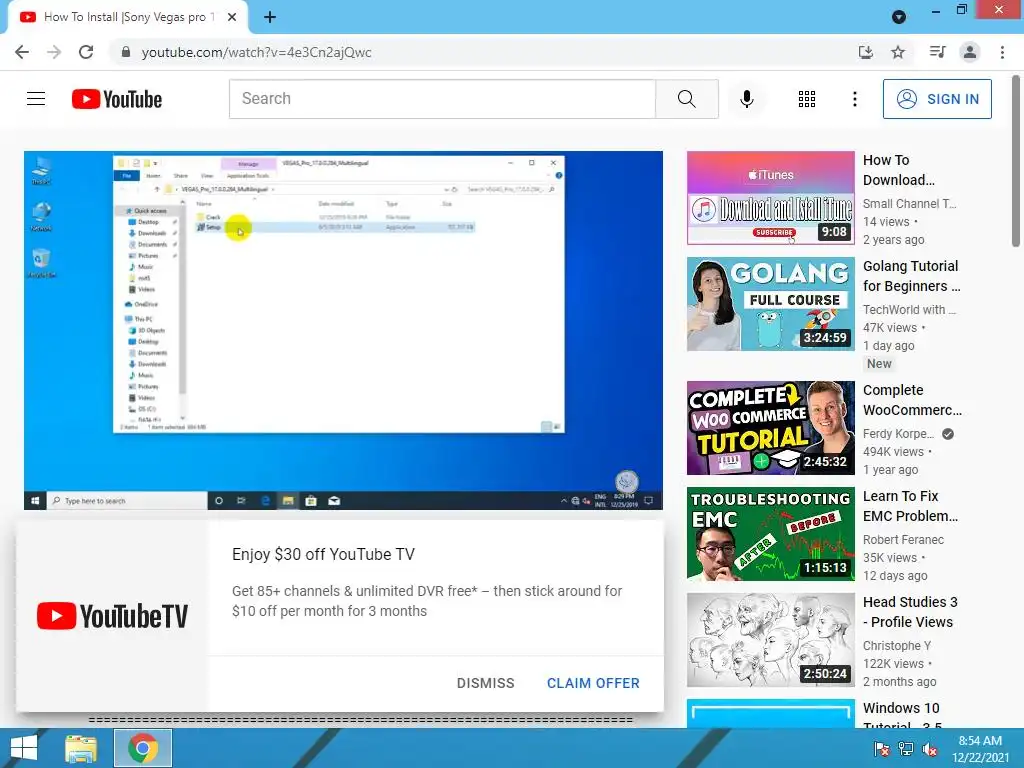
Task: Open the WooCommerce Tutorial thumbnail
Action: click(x=771, y=428)
